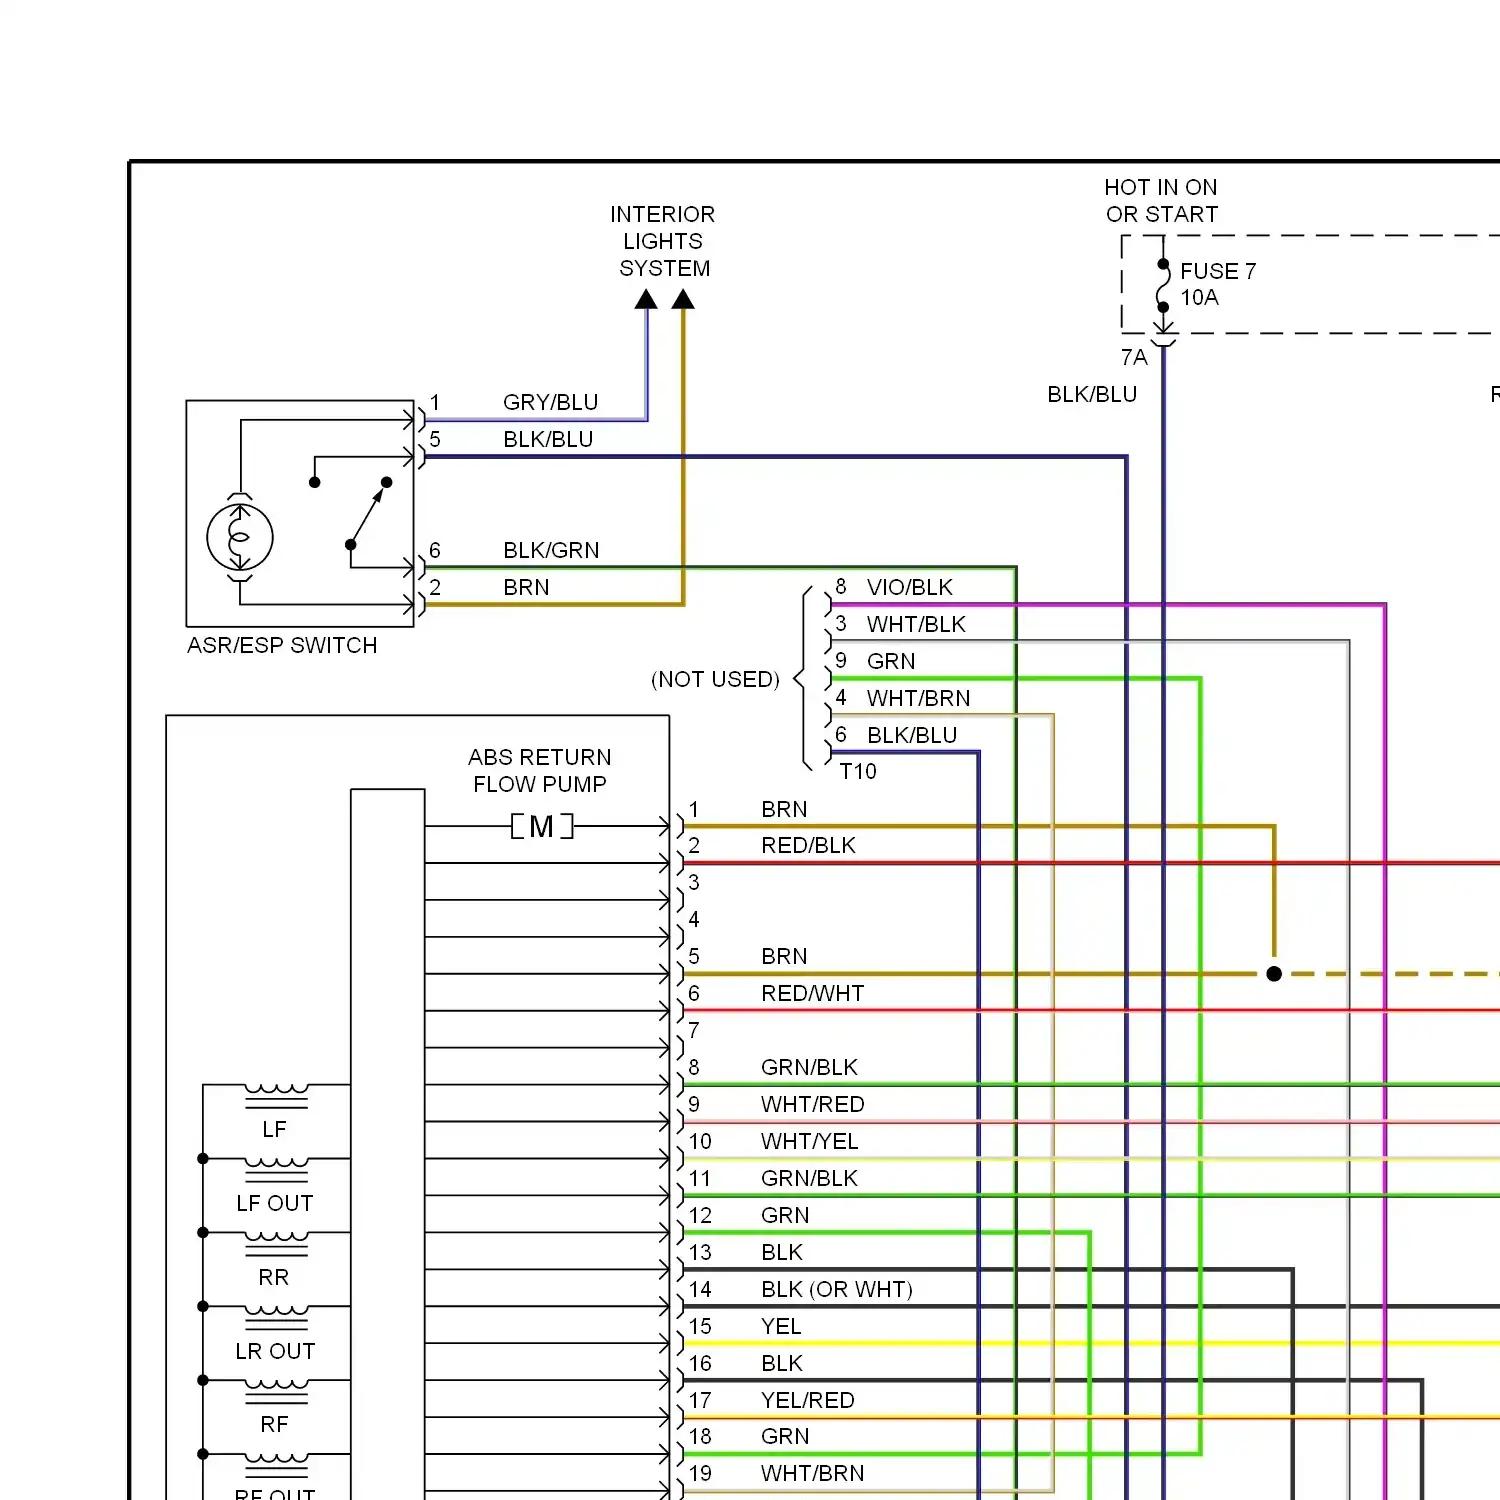Click the coil symbol above RR
The height and width of the screenshot is (1500, 1500).
point(277,1244)
